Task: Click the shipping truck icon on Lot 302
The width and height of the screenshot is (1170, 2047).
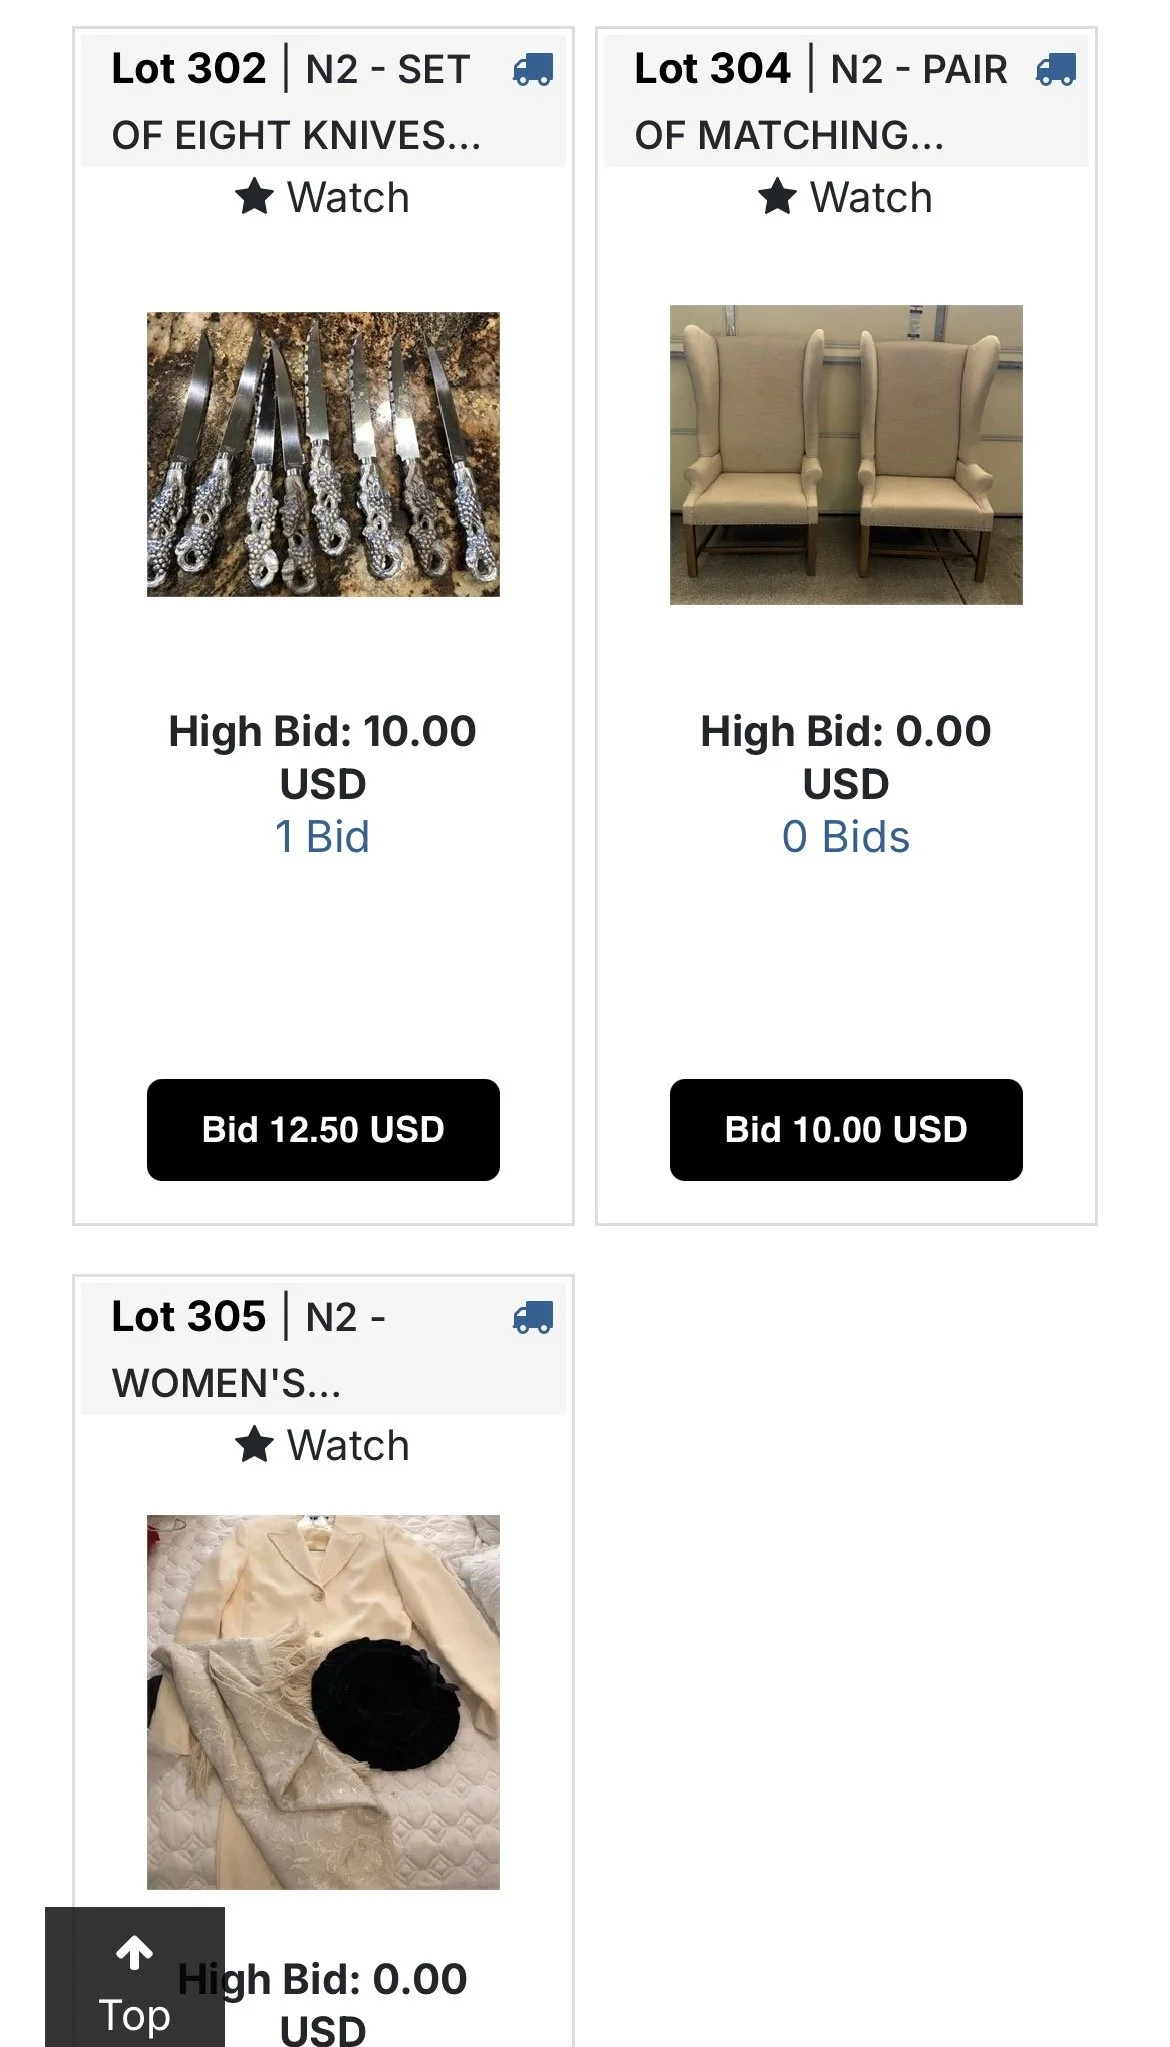Action: point(533,70)
